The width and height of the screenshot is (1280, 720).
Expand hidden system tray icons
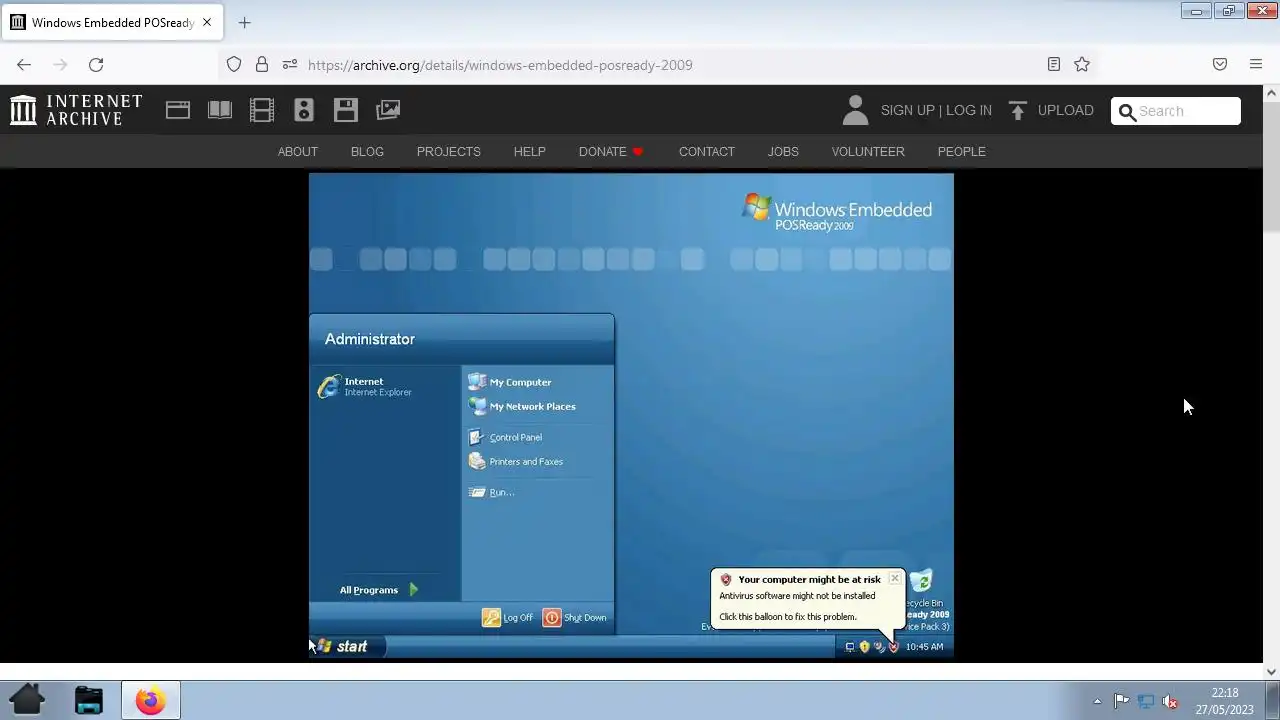[1097, 701]
